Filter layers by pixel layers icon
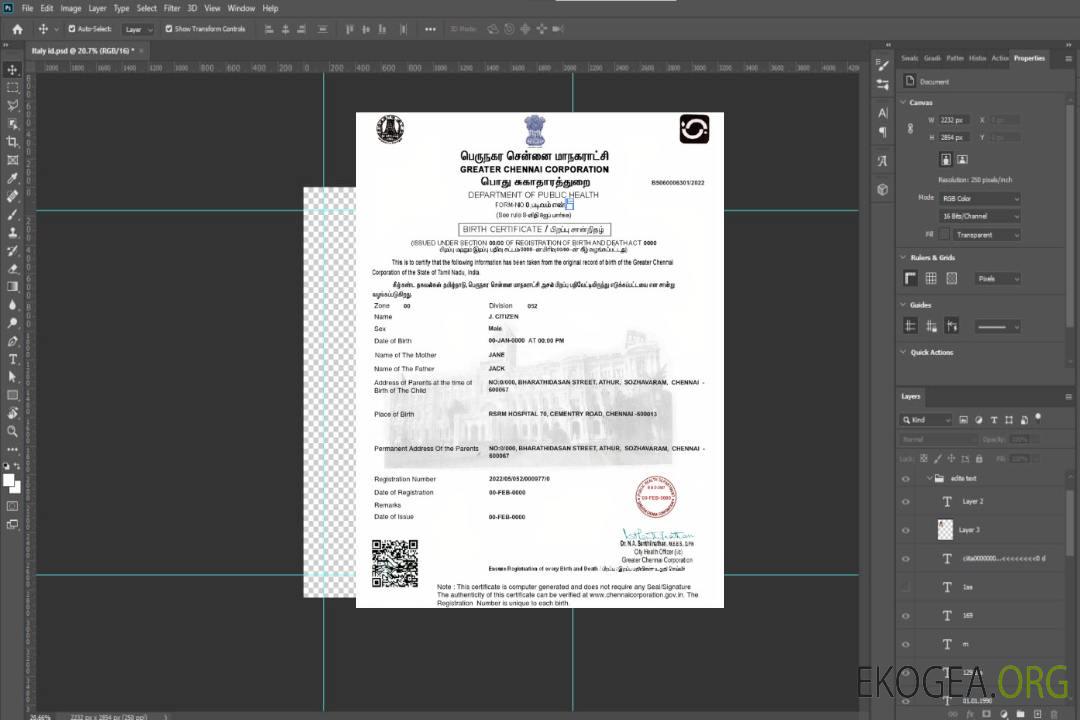The width and height of the screenshot is (1080, 720). (x=963, y=420)
